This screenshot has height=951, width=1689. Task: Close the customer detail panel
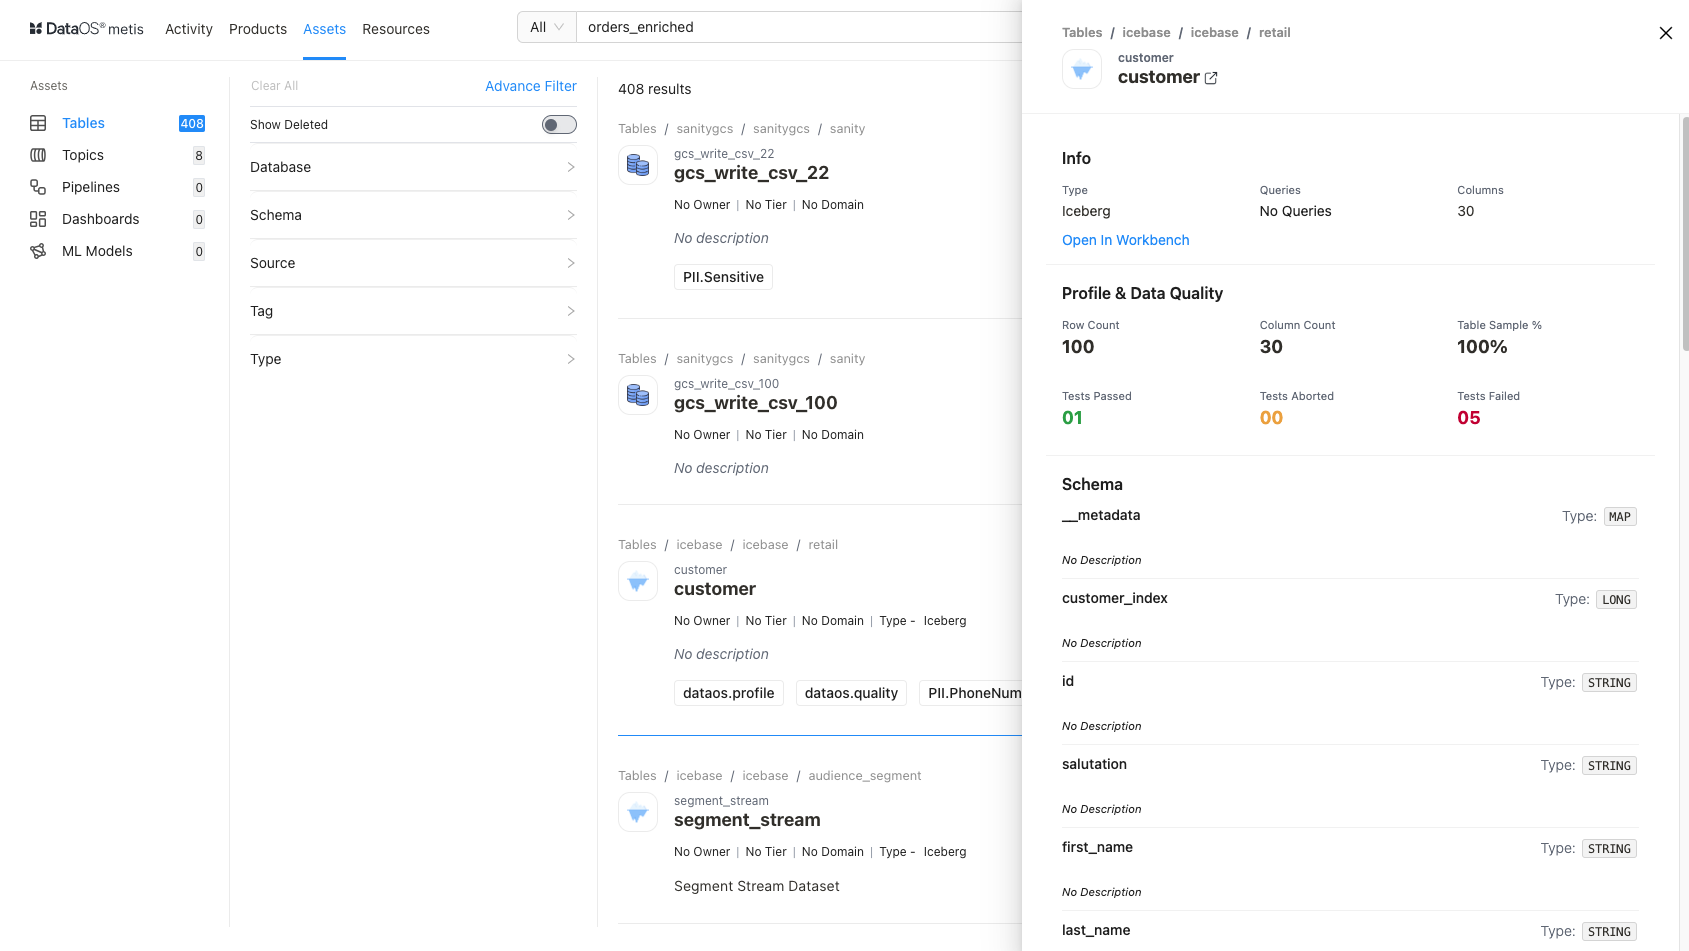click(x=1666, y=33)
